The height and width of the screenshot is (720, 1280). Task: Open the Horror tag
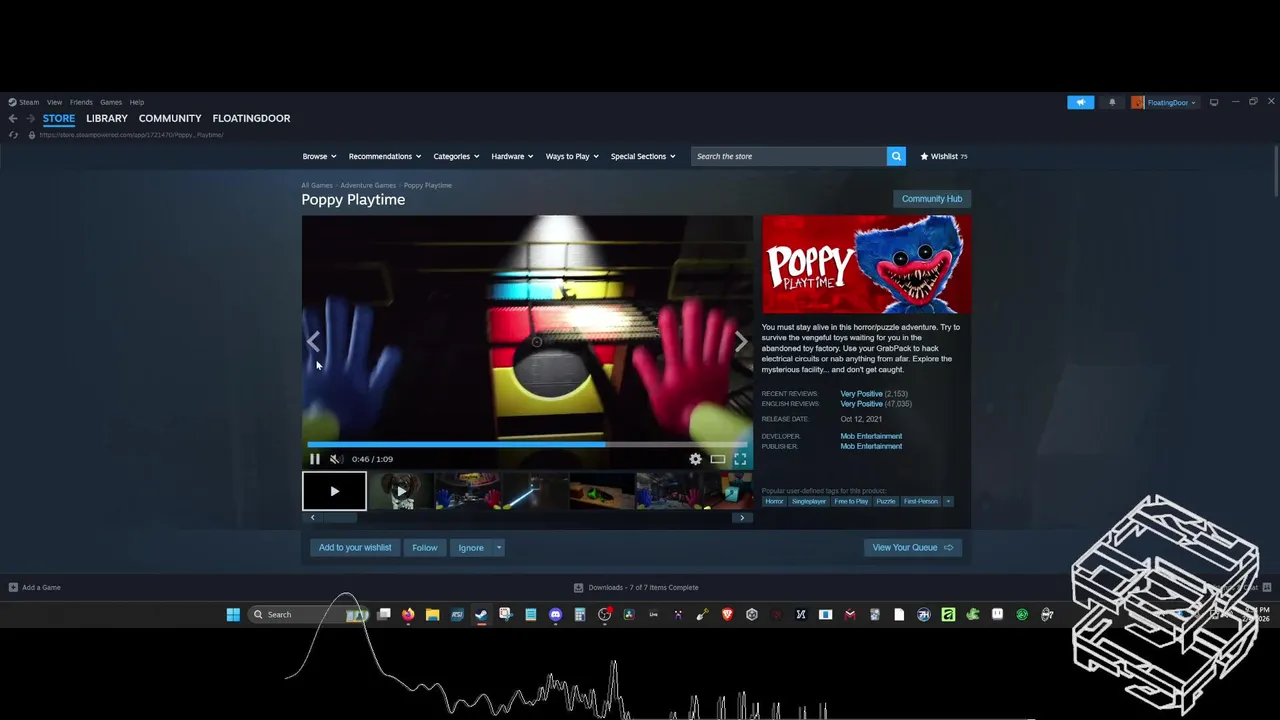(x=775, y=501)
